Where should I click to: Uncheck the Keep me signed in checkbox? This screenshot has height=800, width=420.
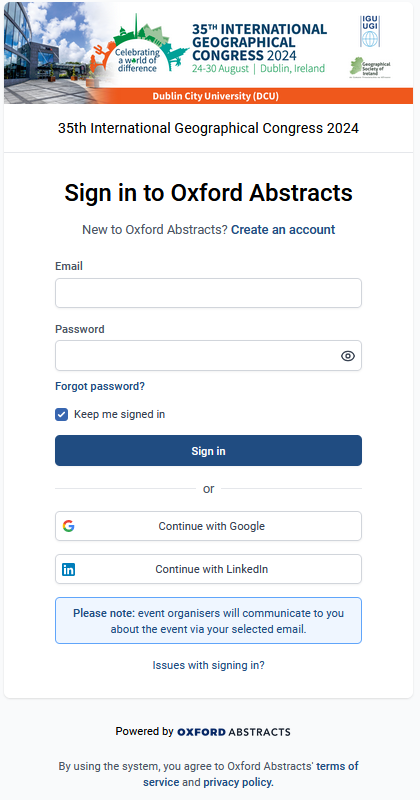click(61, 414)
